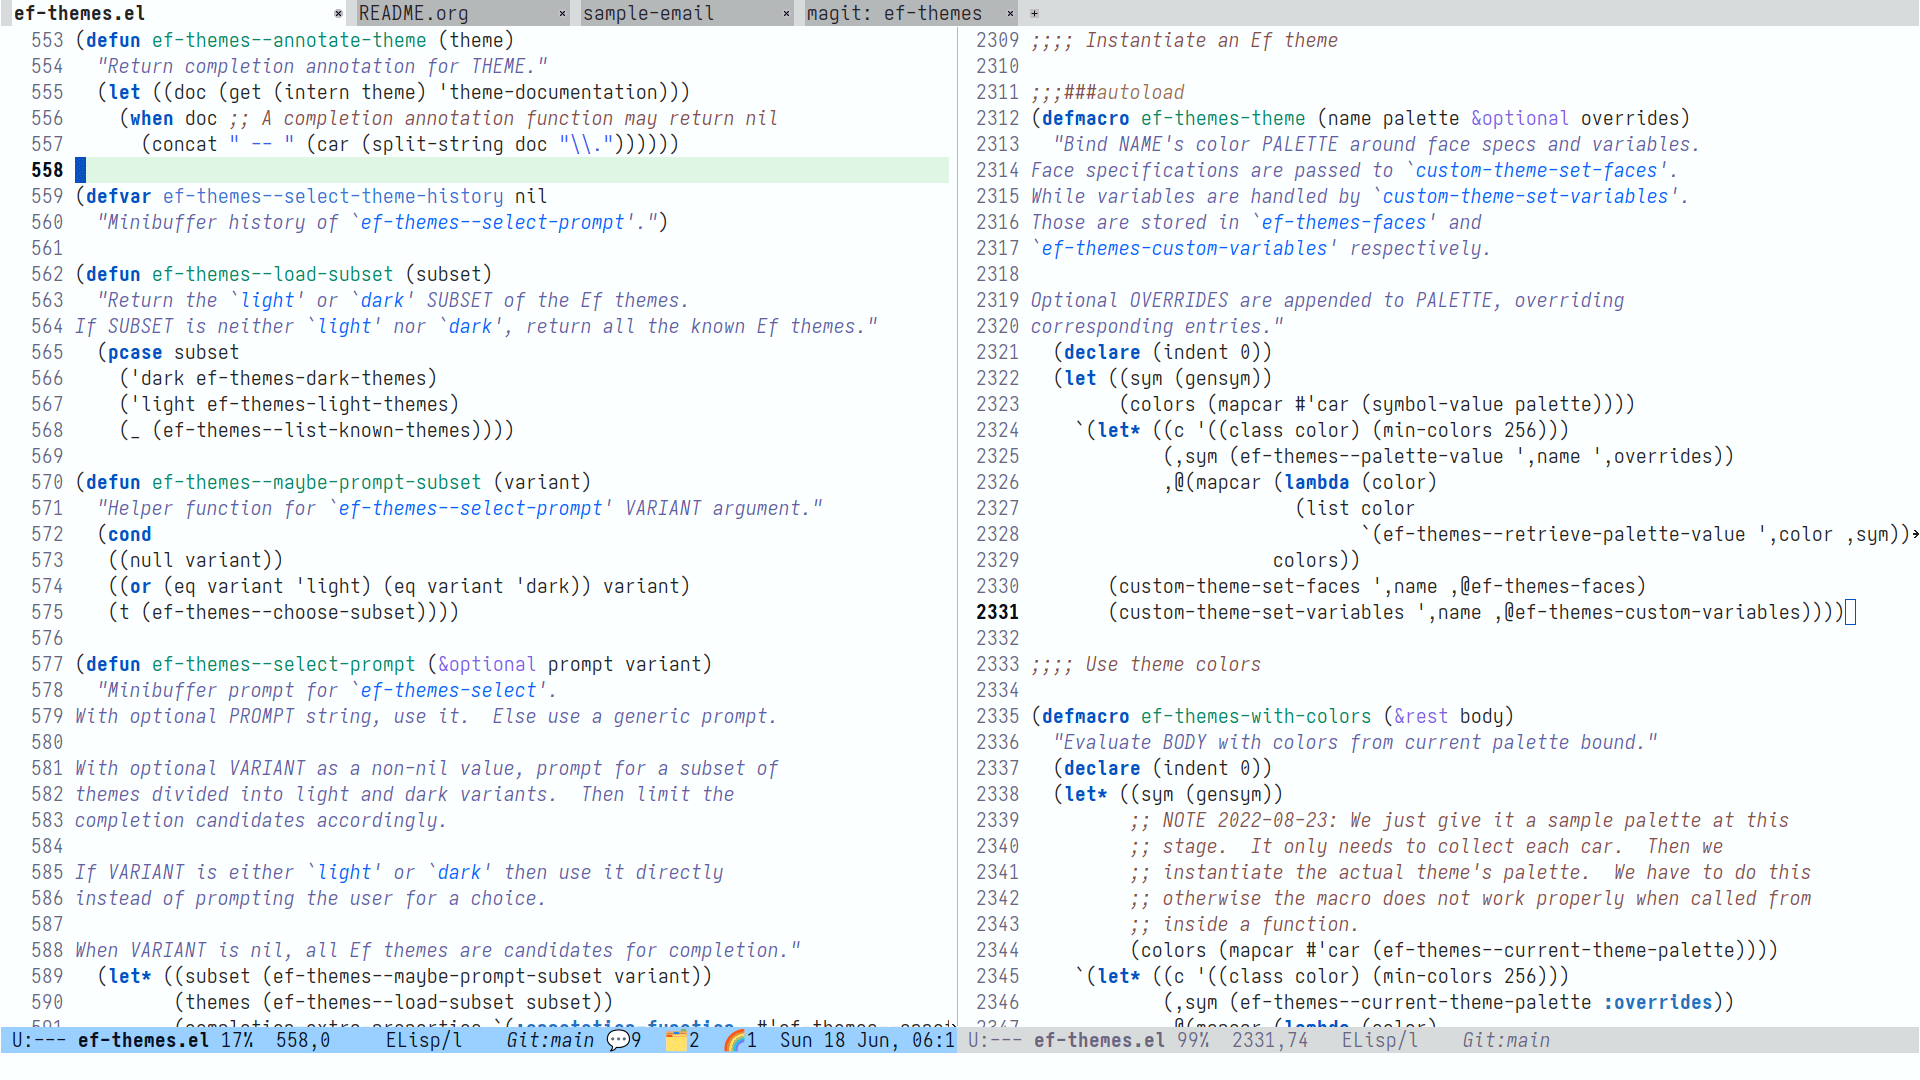This screenshot has height=1080, width=1920.
Task: Add a new tab with plus icon
Action: (1034, 13)
